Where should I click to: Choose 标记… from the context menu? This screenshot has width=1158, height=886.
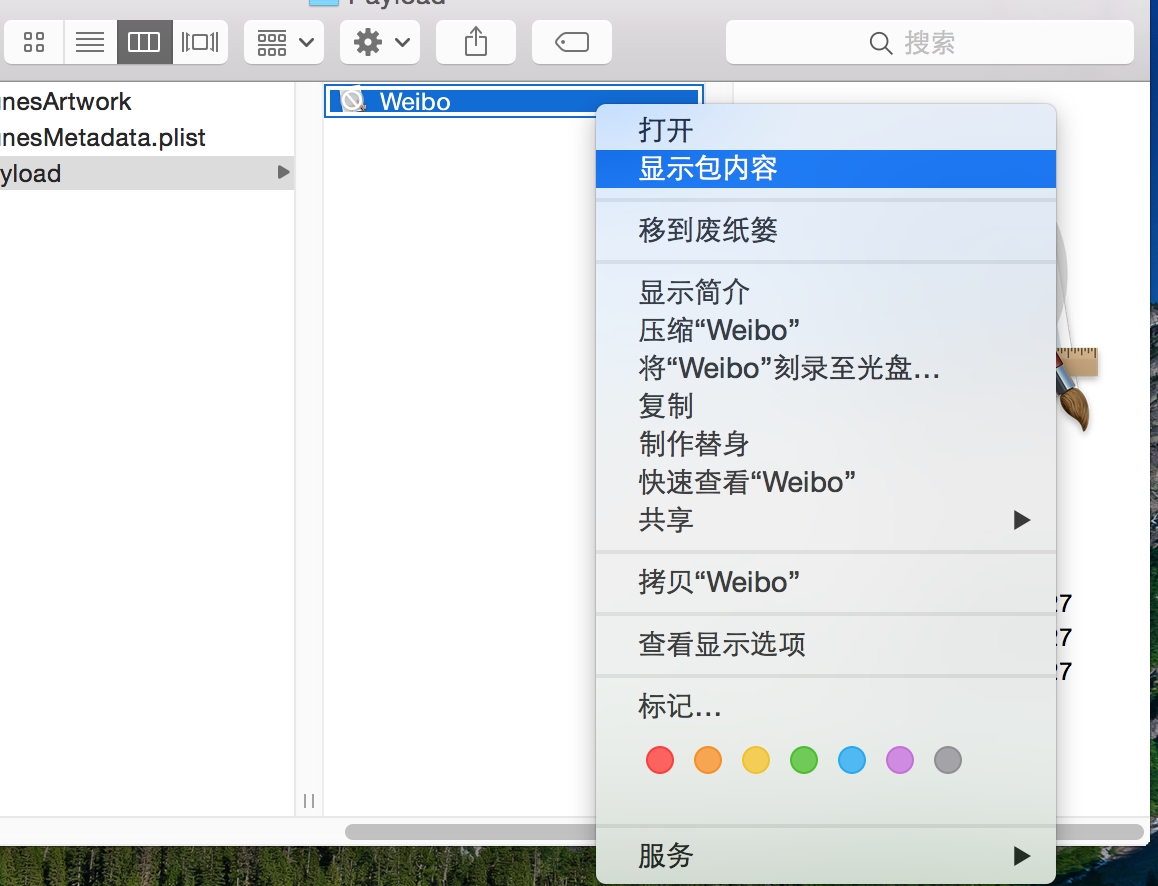(826, 707)
